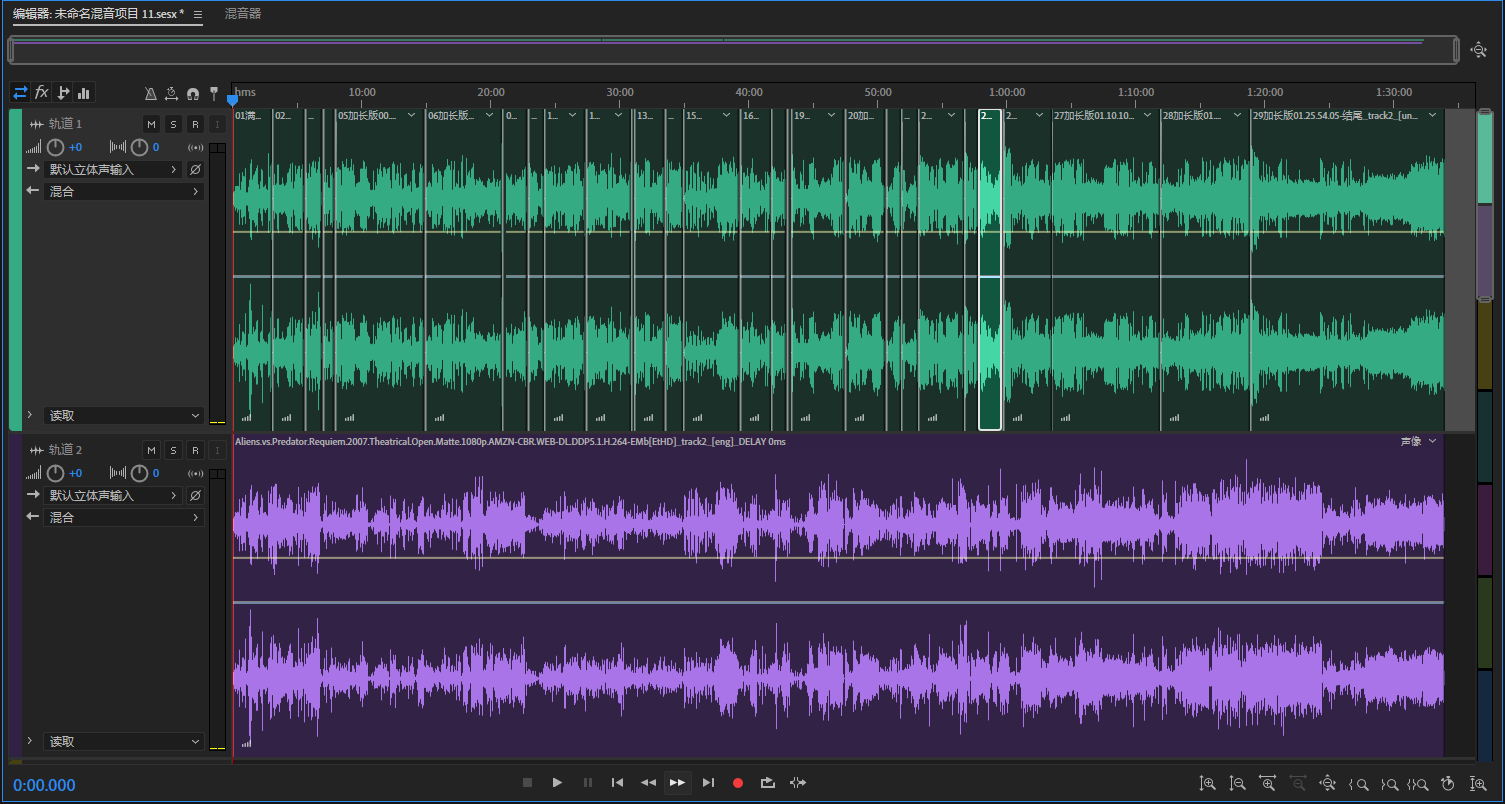Mute 轨道 1 with M button
The height and width of the screenshot is (804, 1505).
151,124
